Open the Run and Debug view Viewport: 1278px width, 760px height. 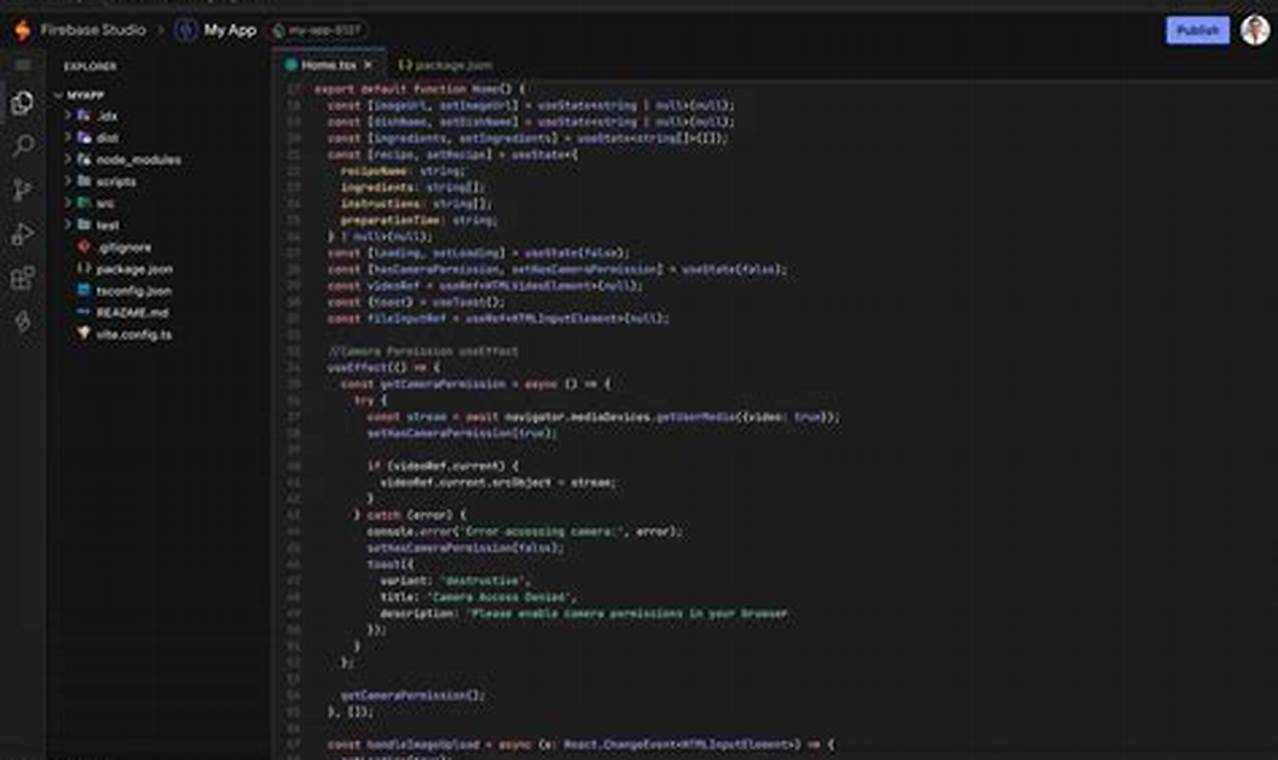pos(22,235)
